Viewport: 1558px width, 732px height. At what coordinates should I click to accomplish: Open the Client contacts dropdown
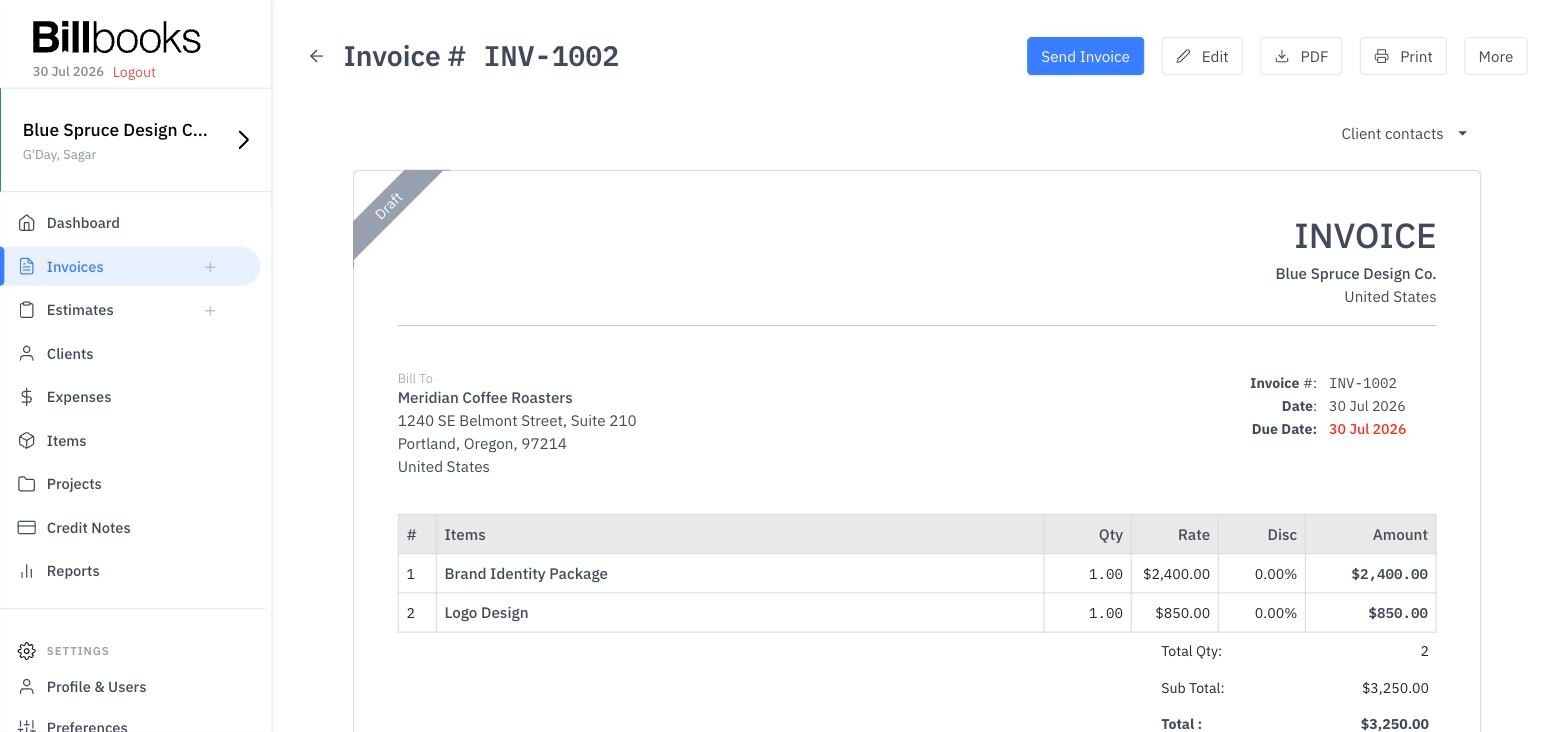1404,134
